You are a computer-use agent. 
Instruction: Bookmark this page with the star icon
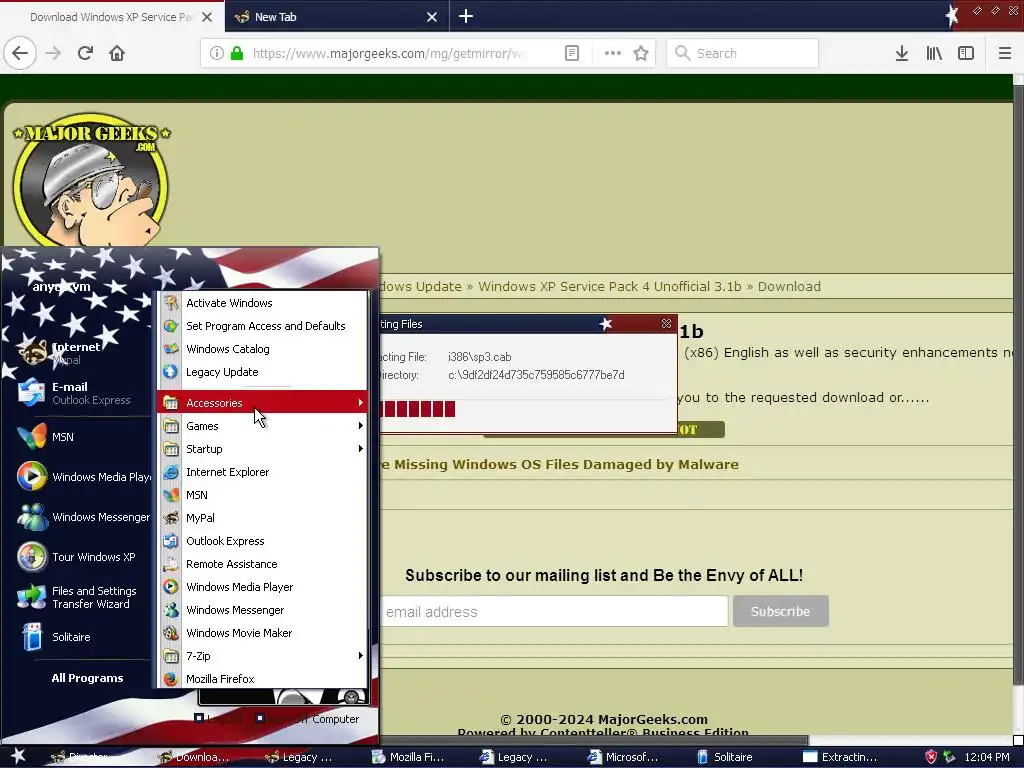point(641,54)
